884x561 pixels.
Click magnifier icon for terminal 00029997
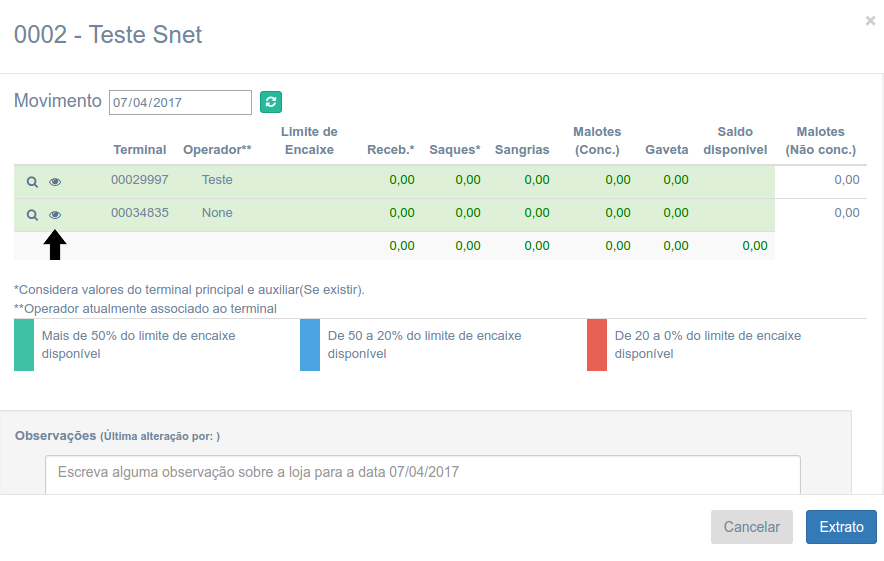pyautogui.click(x=32, y=181)
